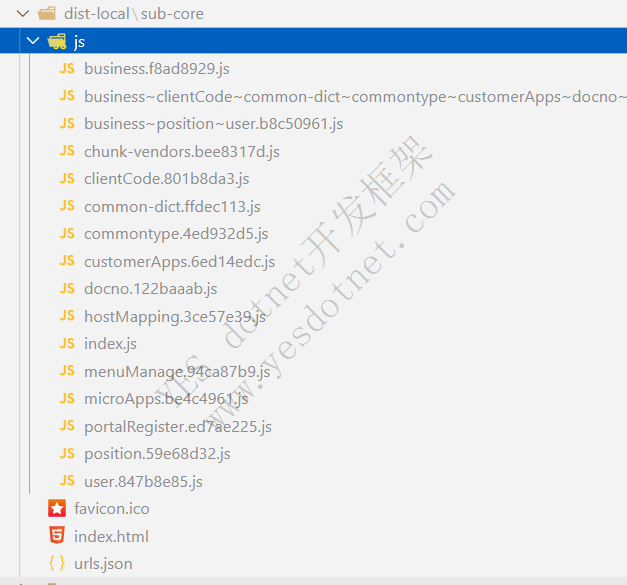The height and width of the screenshot is (585, 627).
Task: Click the star icon of favicon.ico
Action: click(x=57, y=508)
